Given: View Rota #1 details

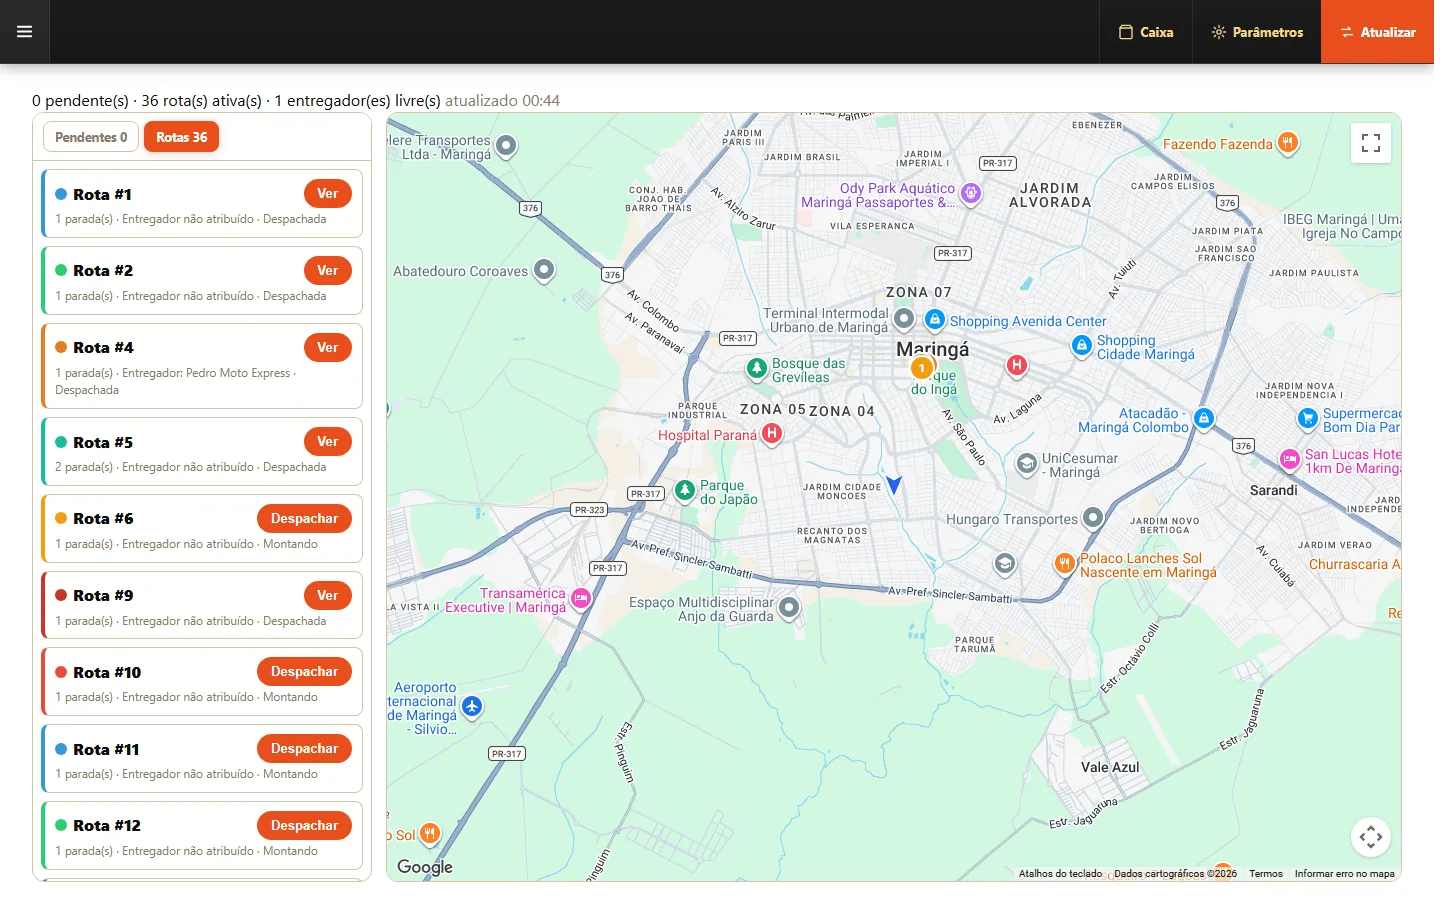Looking at the screenshot, I should click(x=328, y=194).
